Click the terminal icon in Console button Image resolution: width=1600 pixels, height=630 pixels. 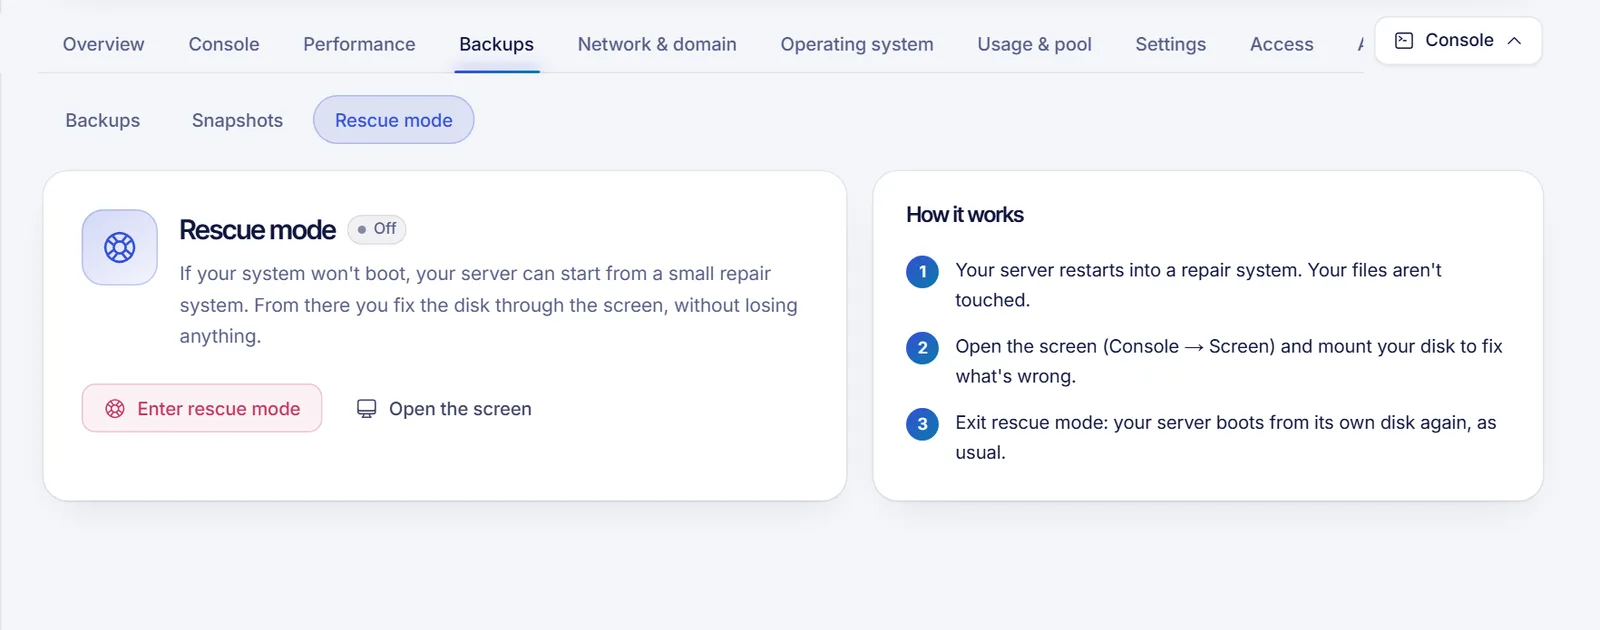1404,41
